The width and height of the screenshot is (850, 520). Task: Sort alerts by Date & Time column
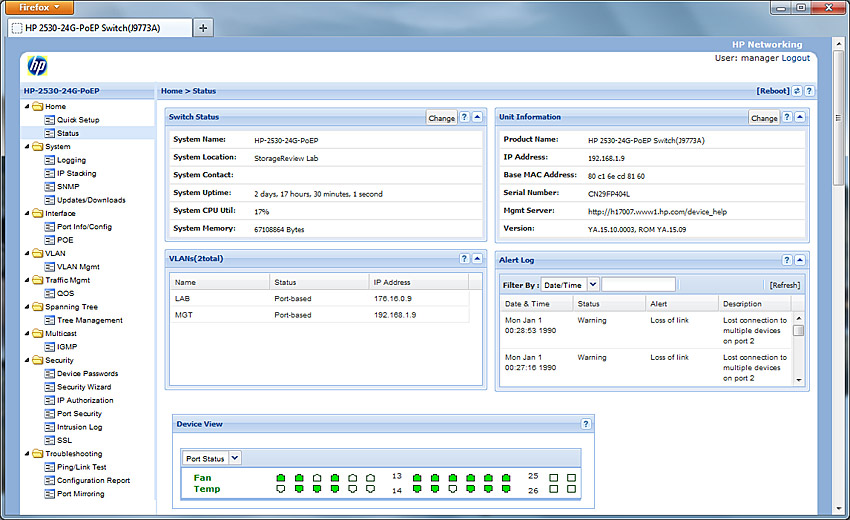click(536, 304)
